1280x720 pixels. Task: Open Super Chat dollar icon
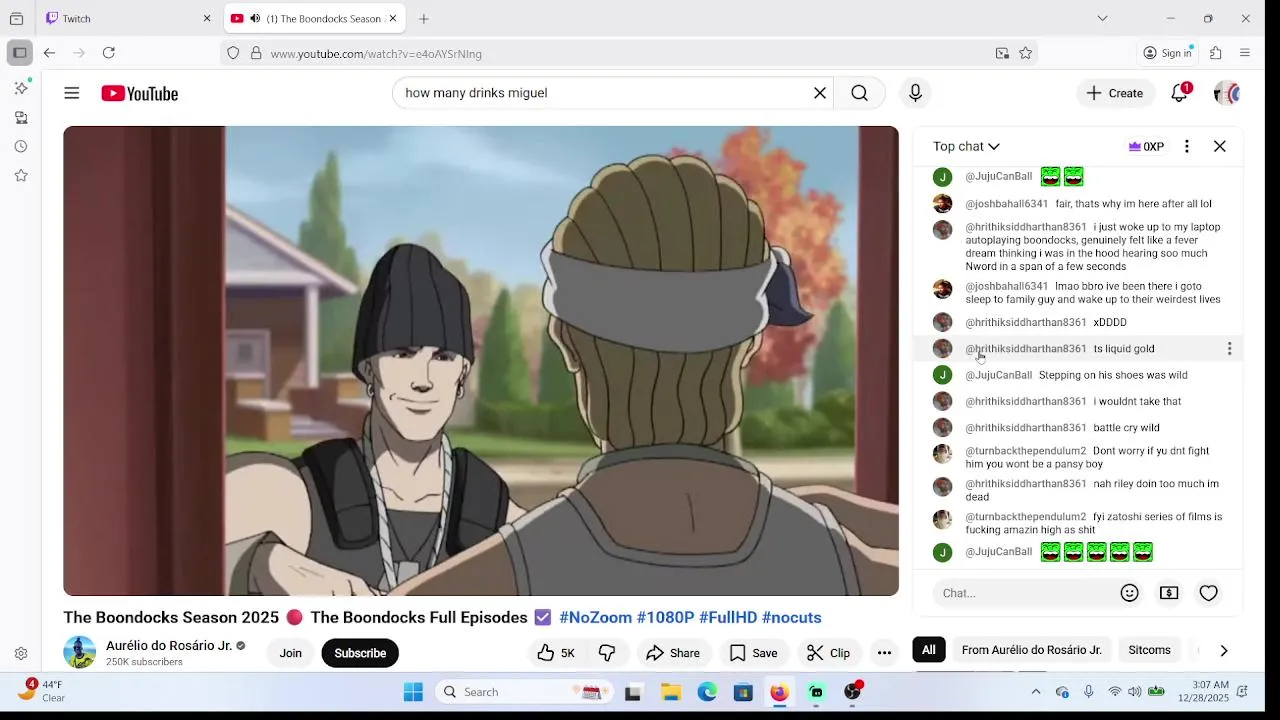tap(1169, 593)
